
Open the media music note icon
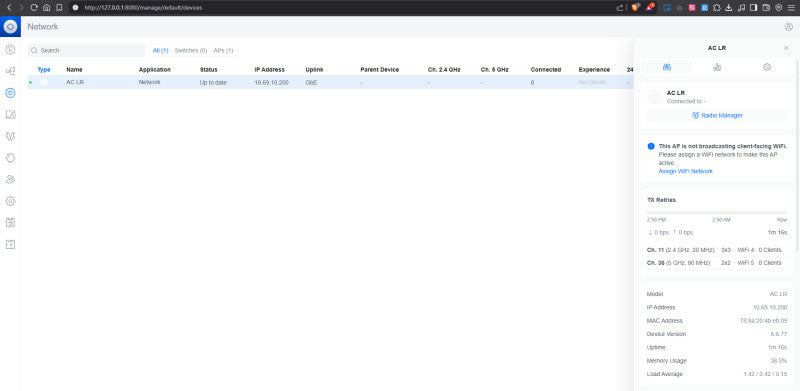pos(741,8)
